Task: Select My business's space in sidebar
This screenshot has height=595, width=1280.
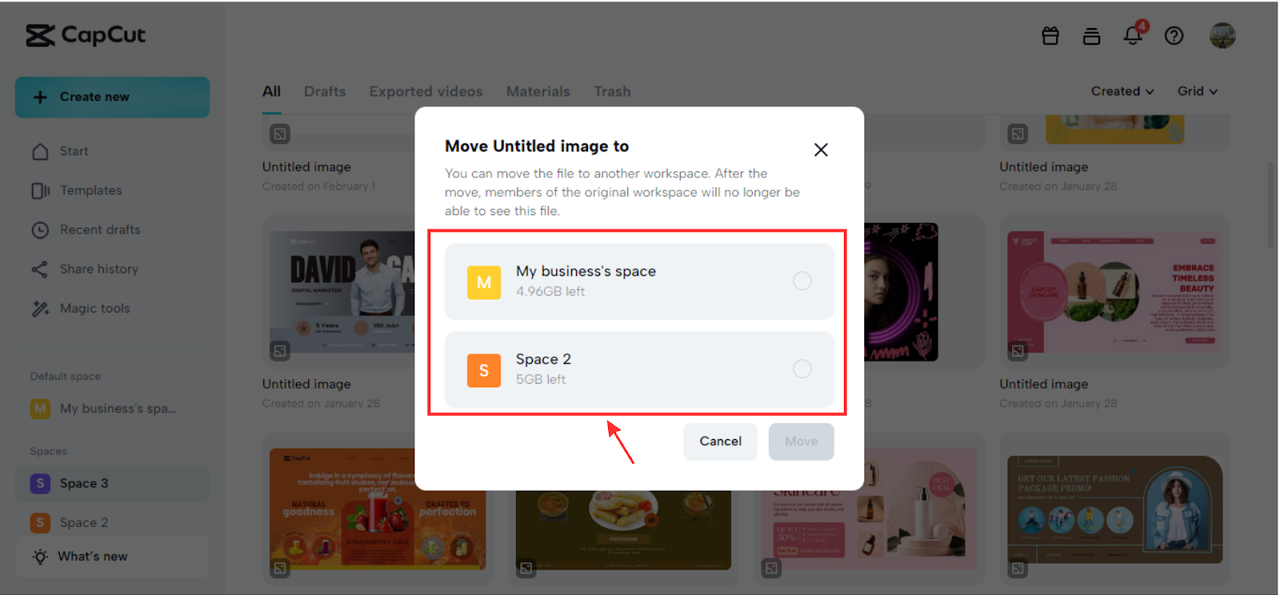Action: [112, 408]
